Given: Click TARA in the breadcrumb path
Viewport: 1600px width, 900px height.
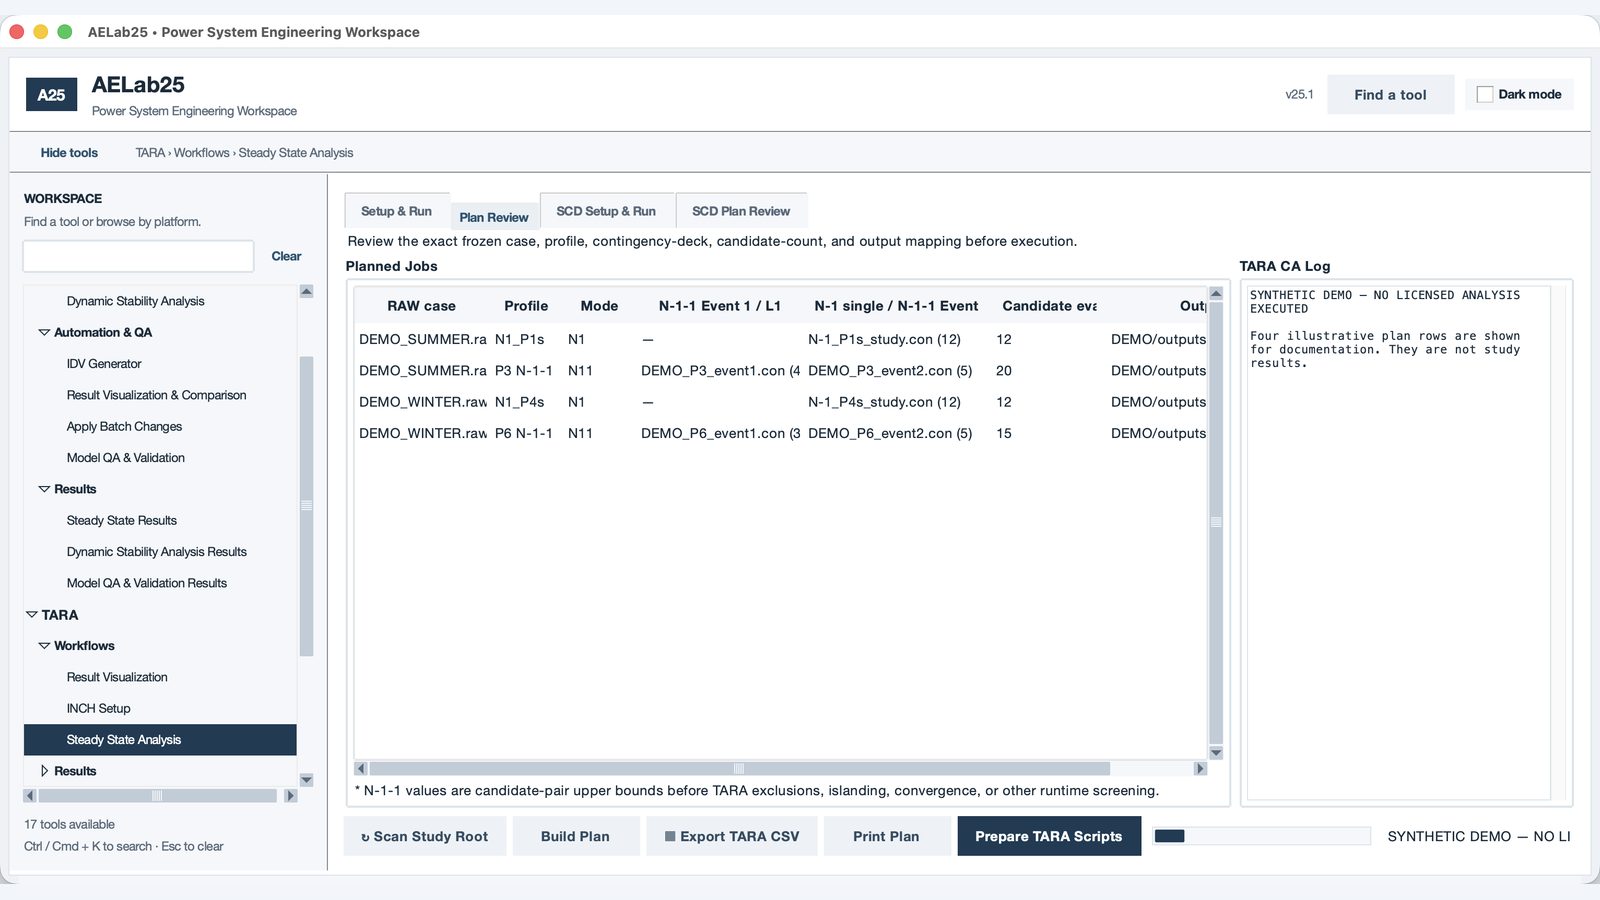Looking at the screenshot, I should 150,153.
